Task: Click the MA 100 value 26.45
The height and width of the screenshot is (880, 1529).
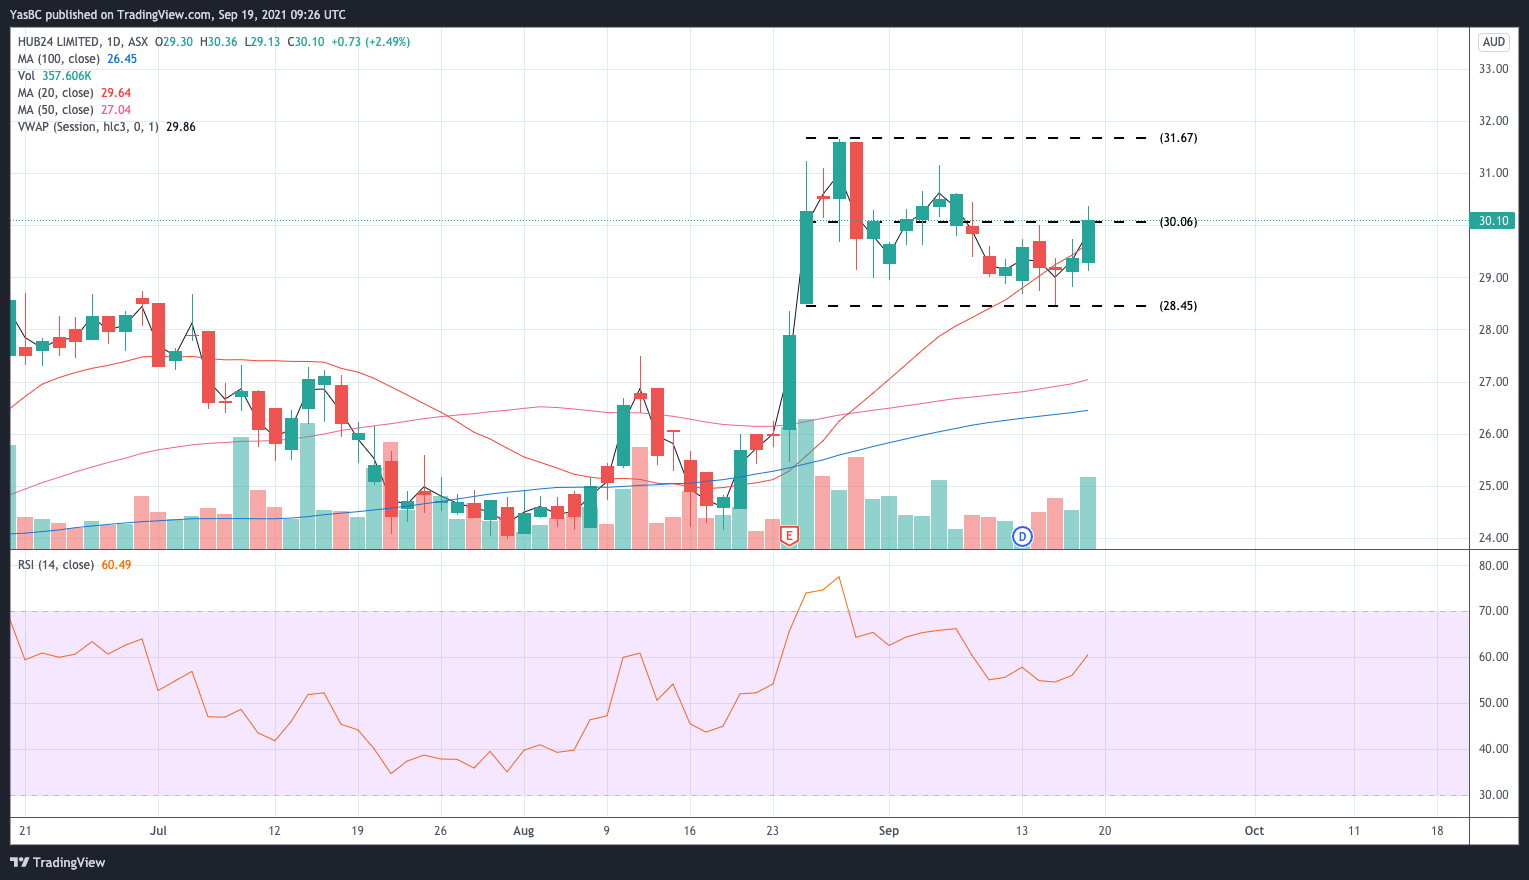Action: pyautogui.click(x=122, y=59)
